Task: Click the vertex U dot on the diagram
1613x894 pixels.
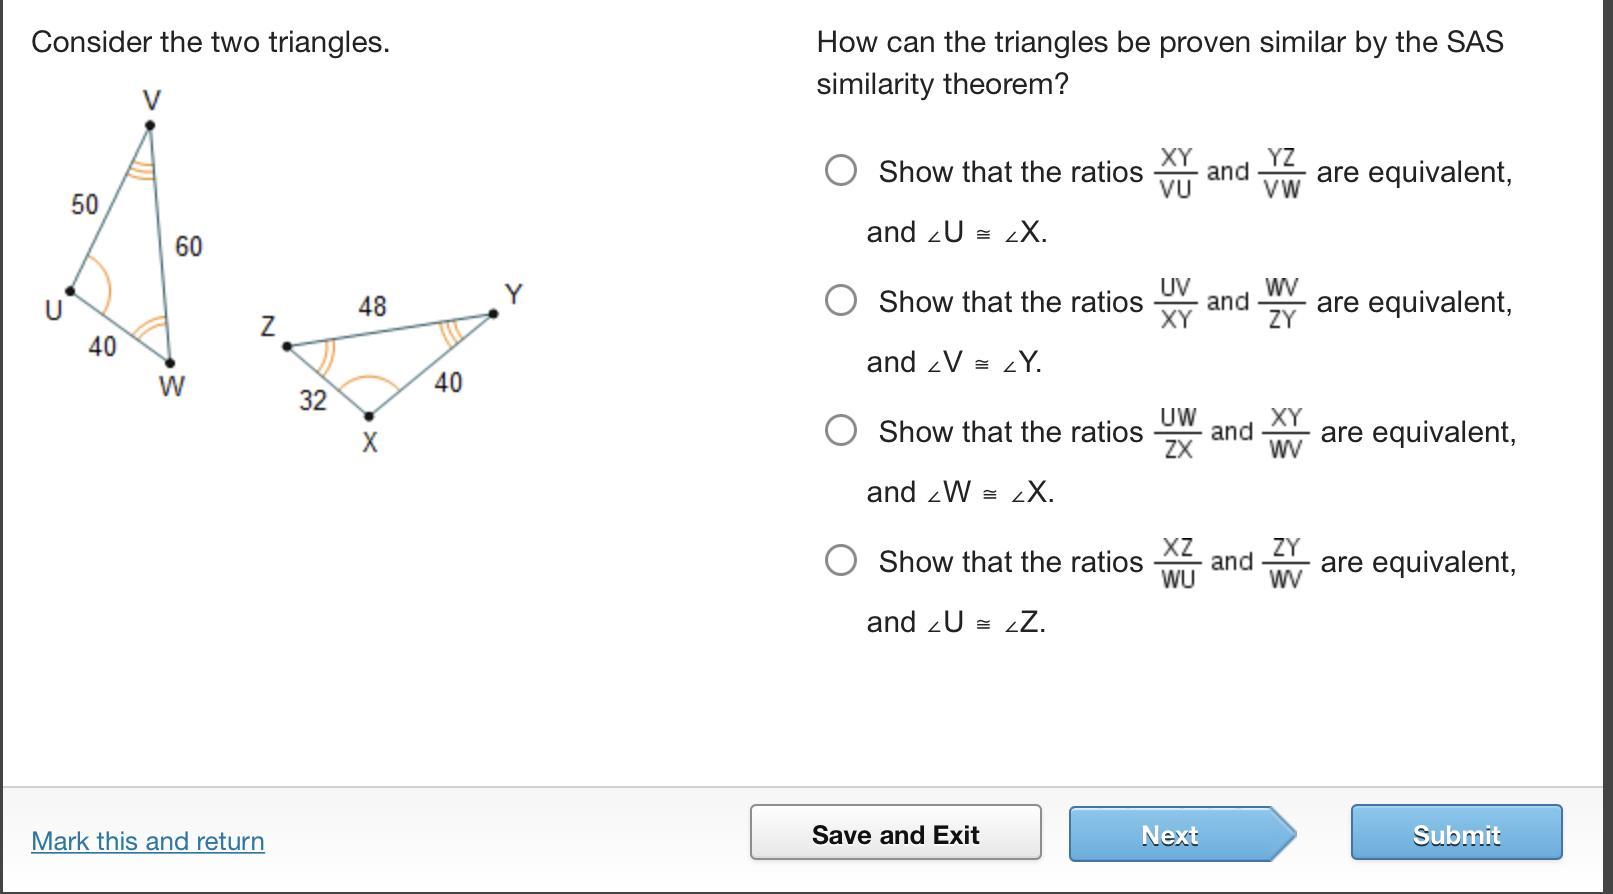Action: (x=70, y=291)
